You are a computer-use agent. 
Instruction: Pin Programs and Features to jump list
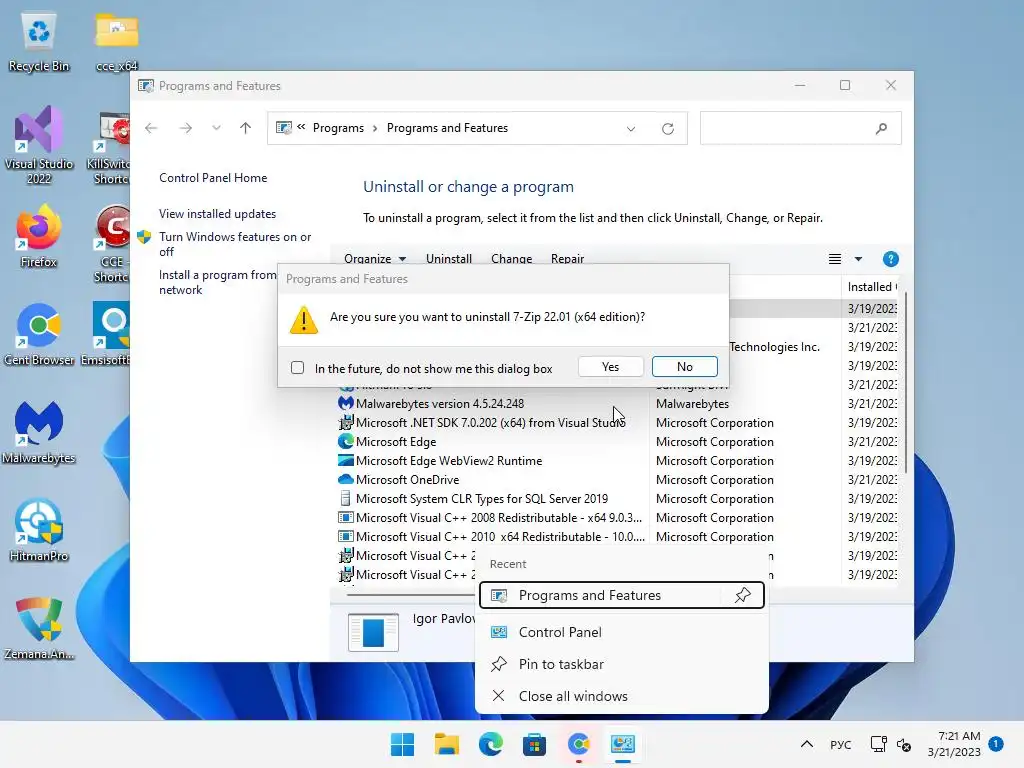[x=743, y=595]
